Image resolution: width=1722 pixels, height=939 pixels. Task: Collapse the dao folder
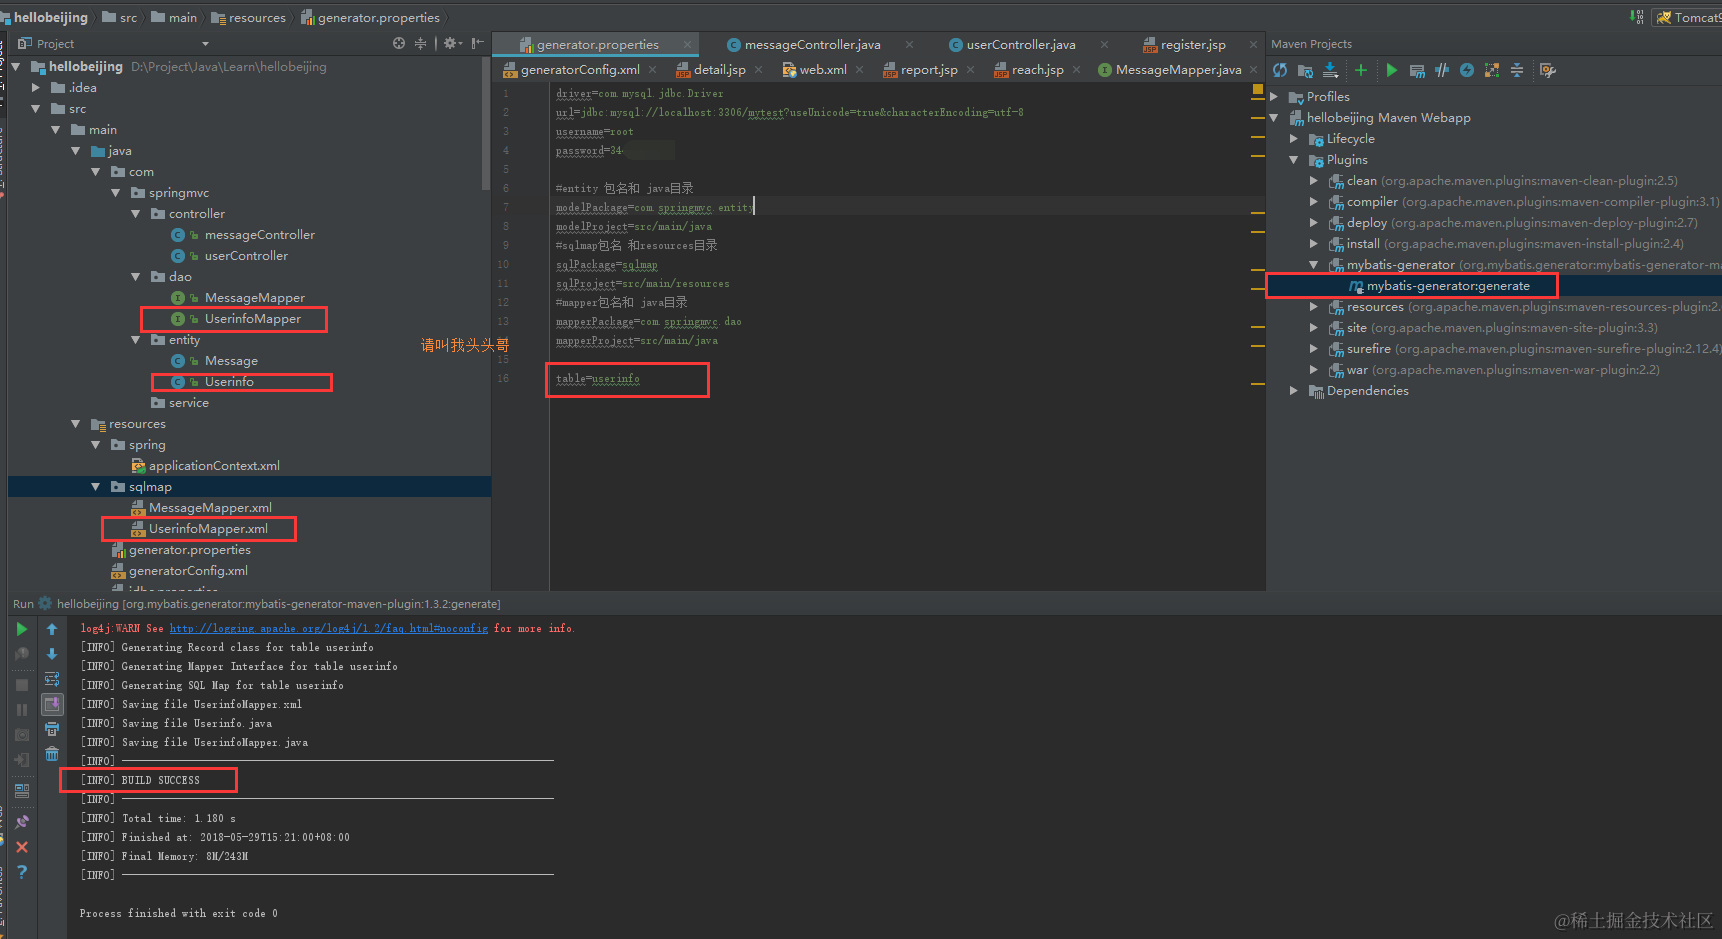click(136, 277)
